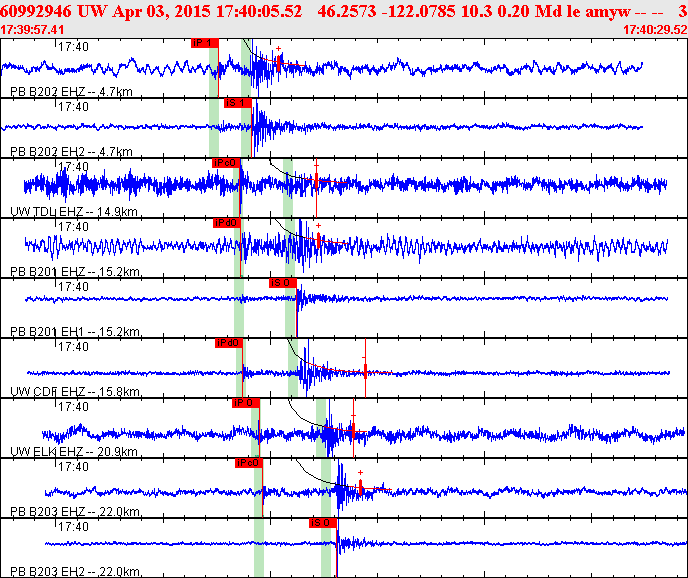
Task: Click the origin time '17:40:05.52' in the header
Action: pyautogui.click(x=259, y=11)
